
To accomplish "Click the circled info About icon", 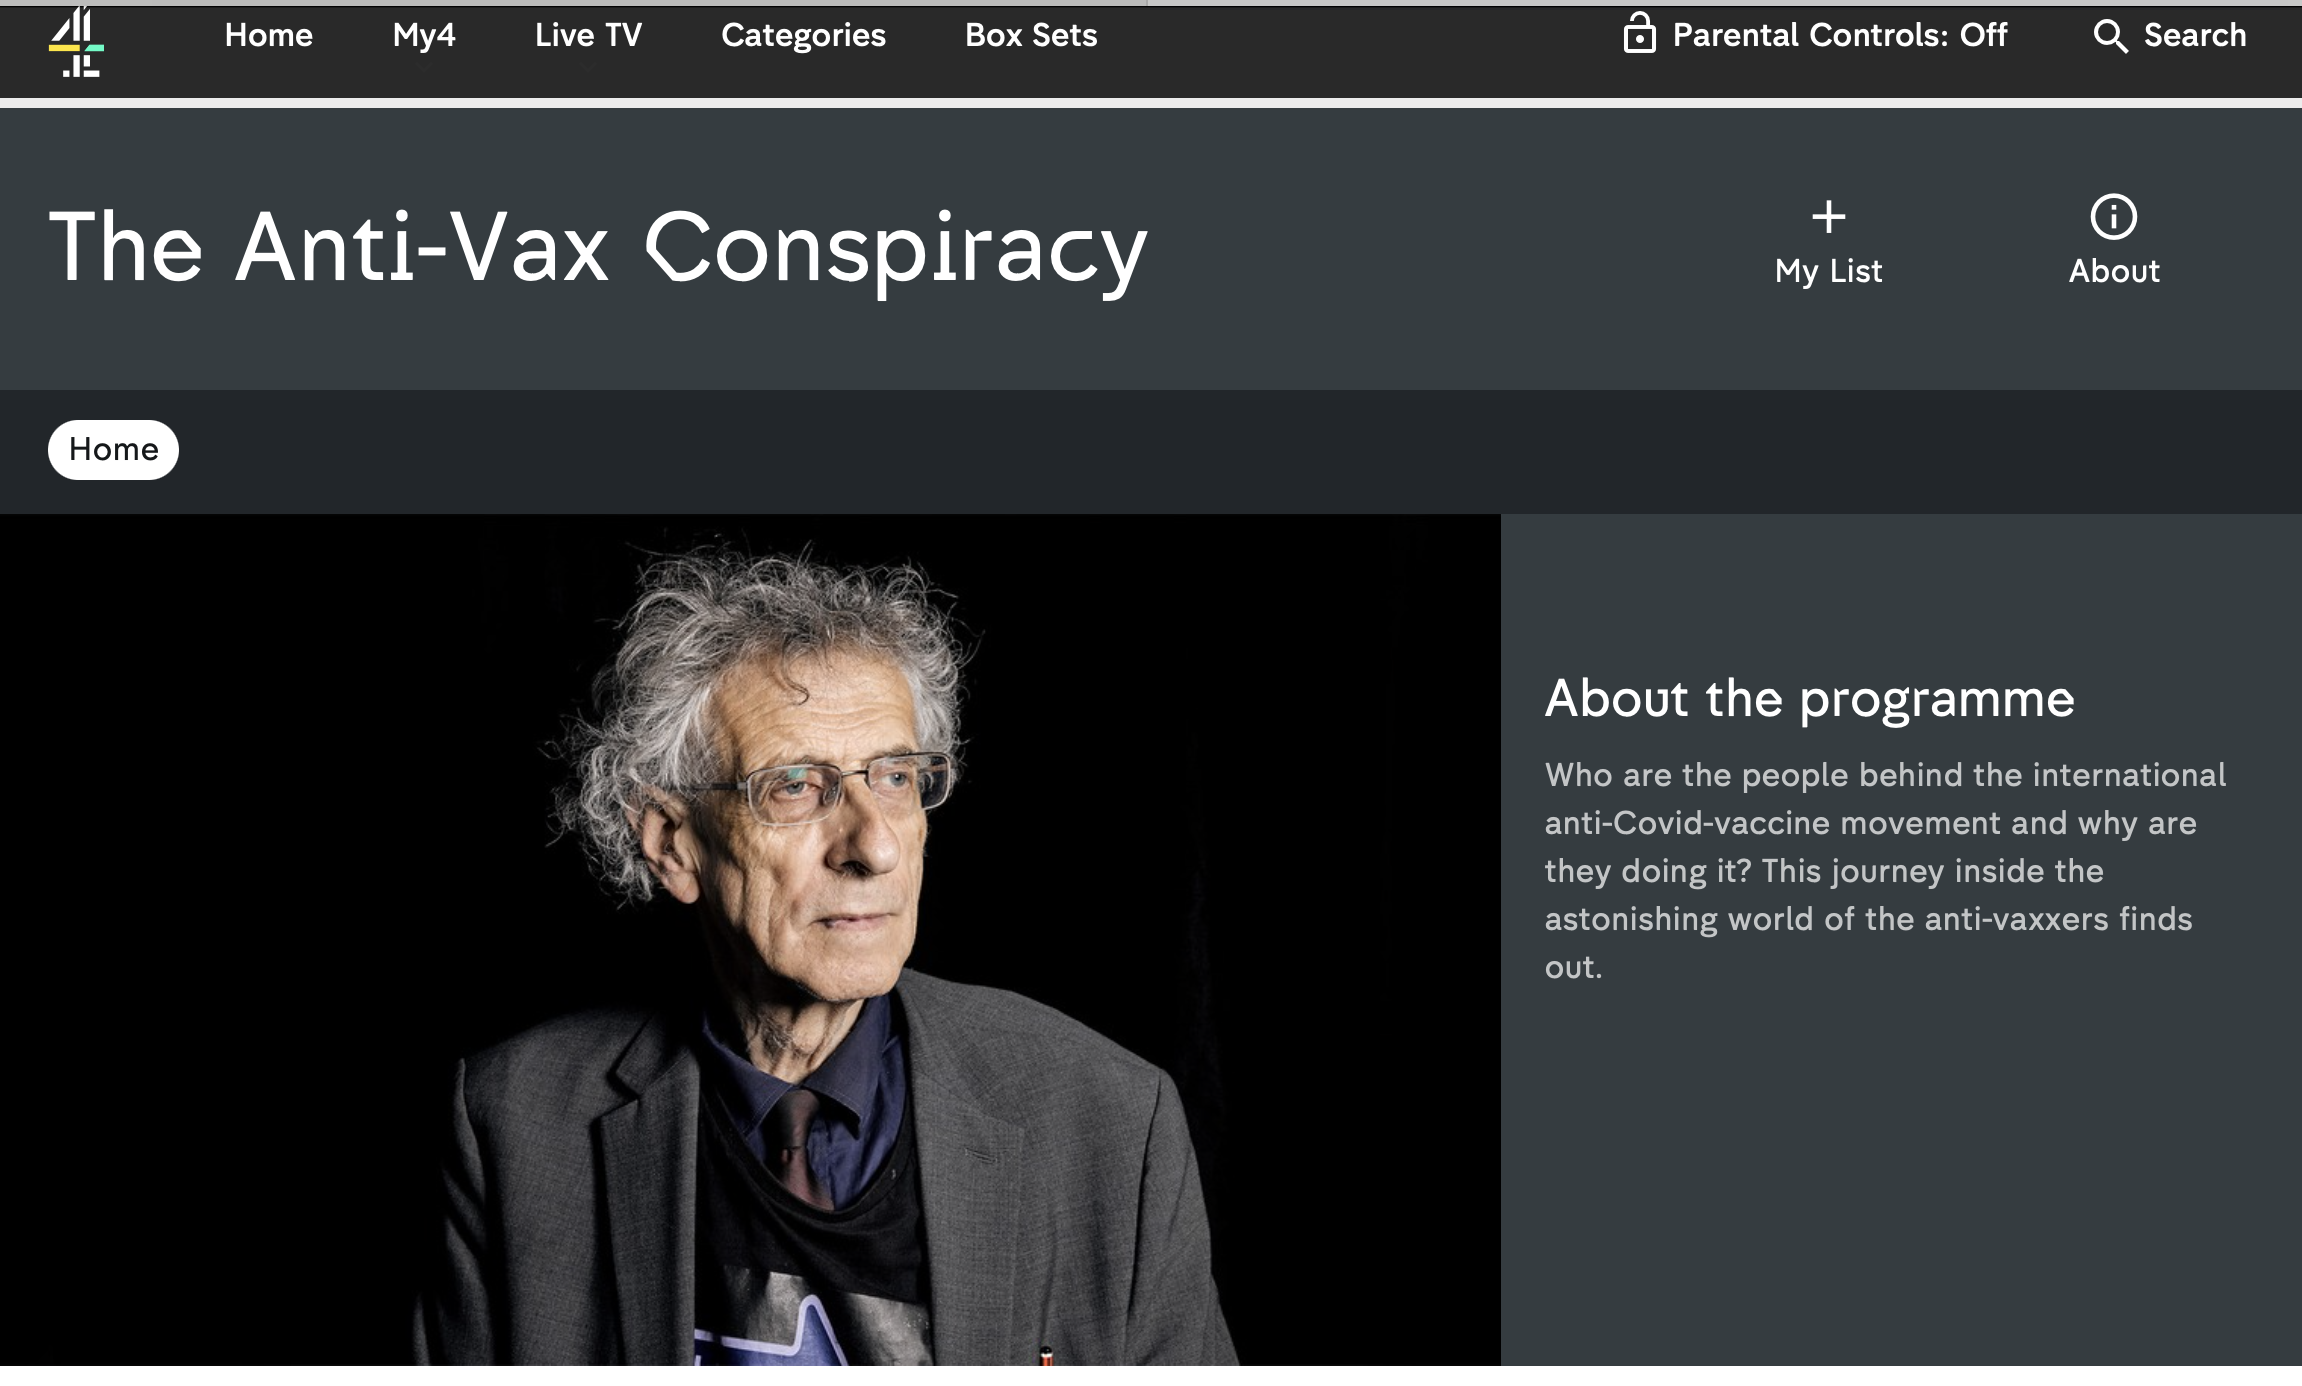I will pos(2114,217).
